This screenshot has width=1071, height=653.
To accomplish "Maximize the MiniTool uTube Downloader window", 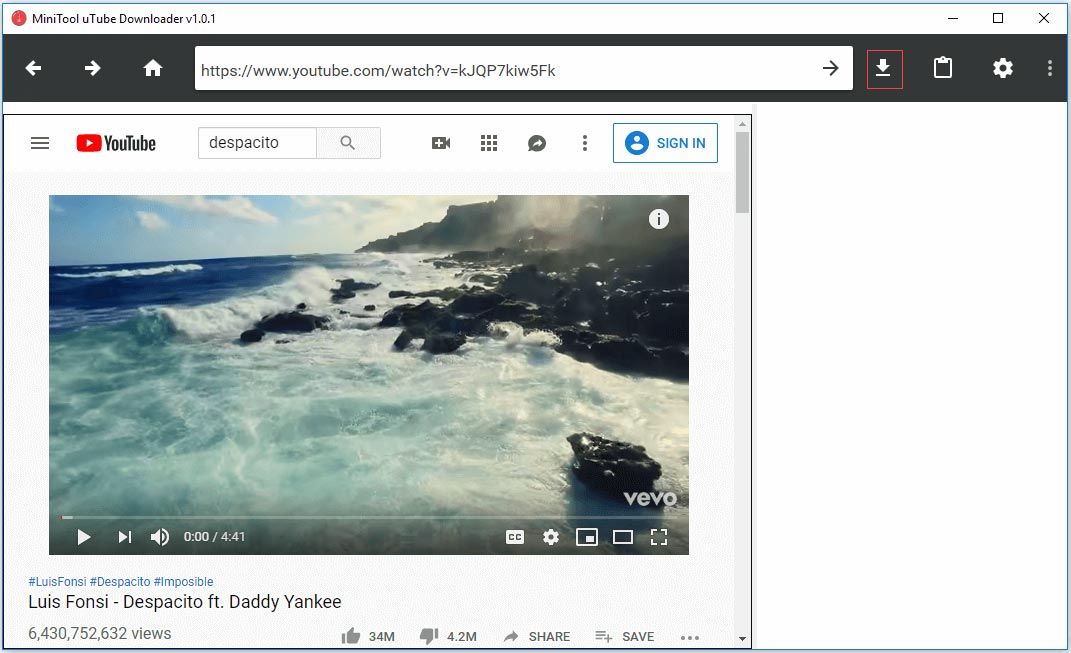I will tap(998, 18).
